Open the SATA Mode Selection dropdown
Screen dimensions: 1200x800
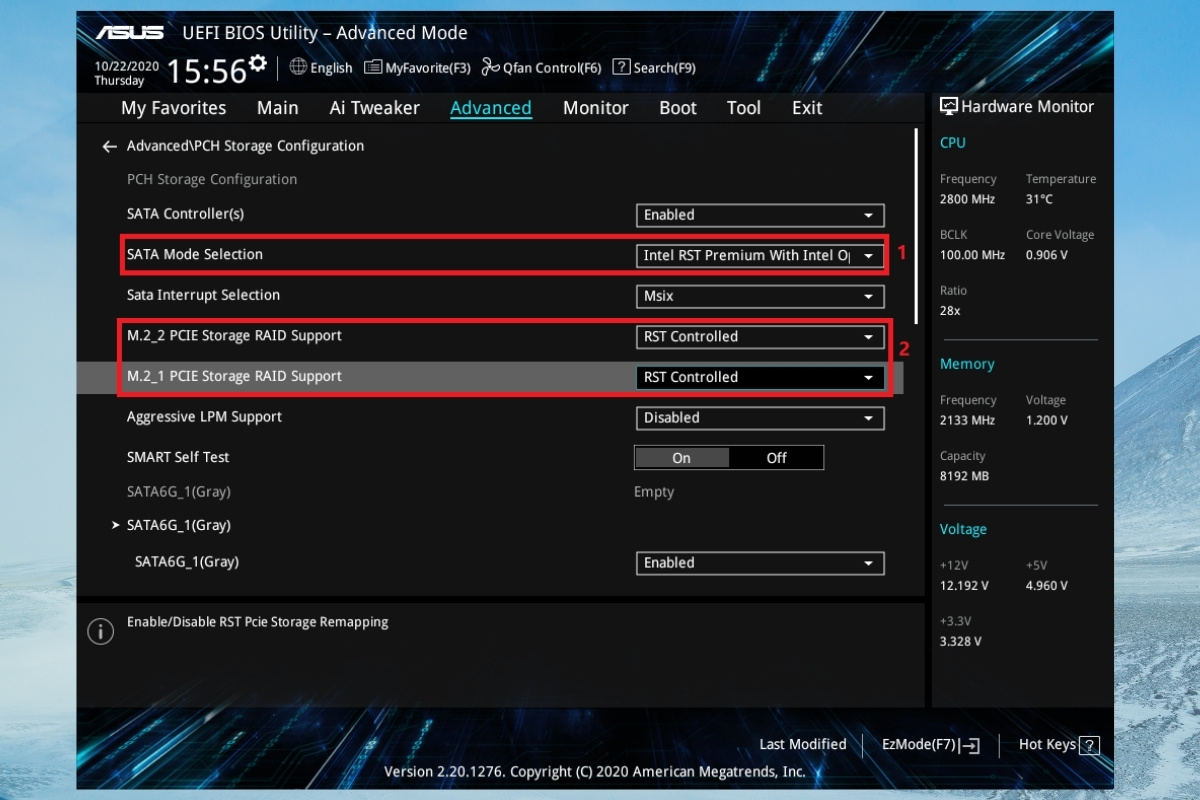[760, 255]
